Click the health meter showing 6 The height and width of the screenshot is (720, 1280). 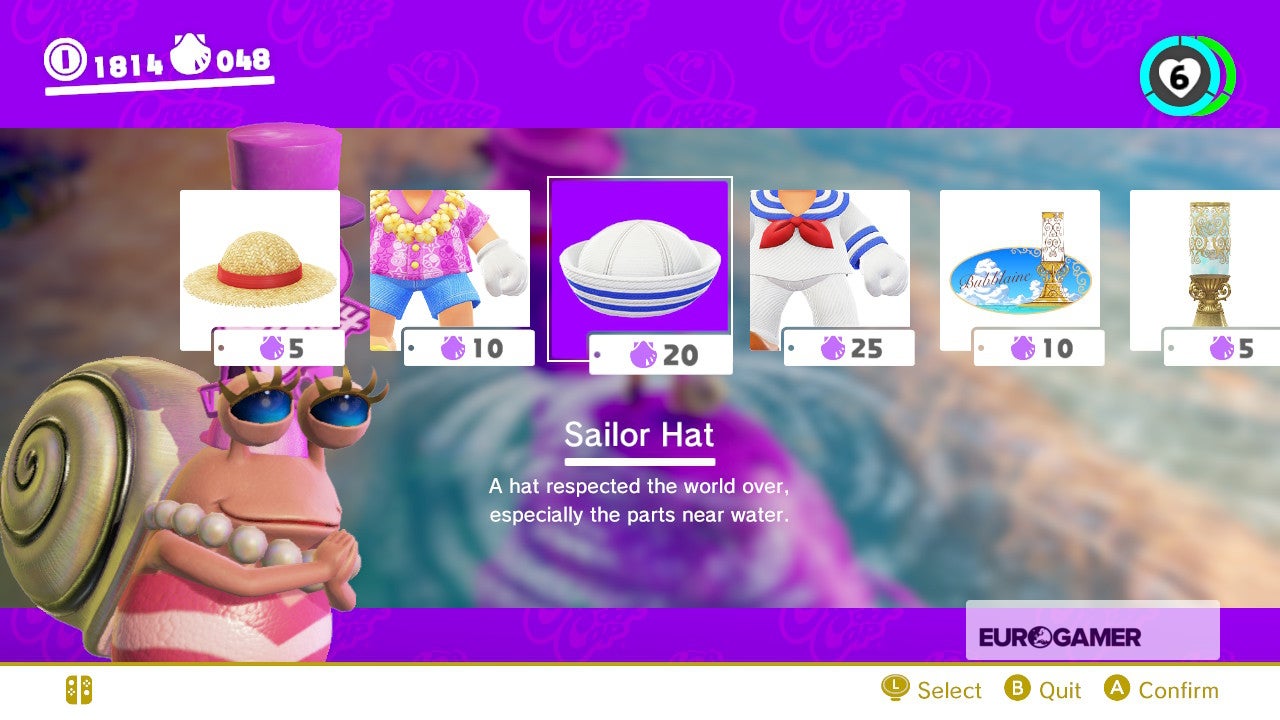point(1187,76)
